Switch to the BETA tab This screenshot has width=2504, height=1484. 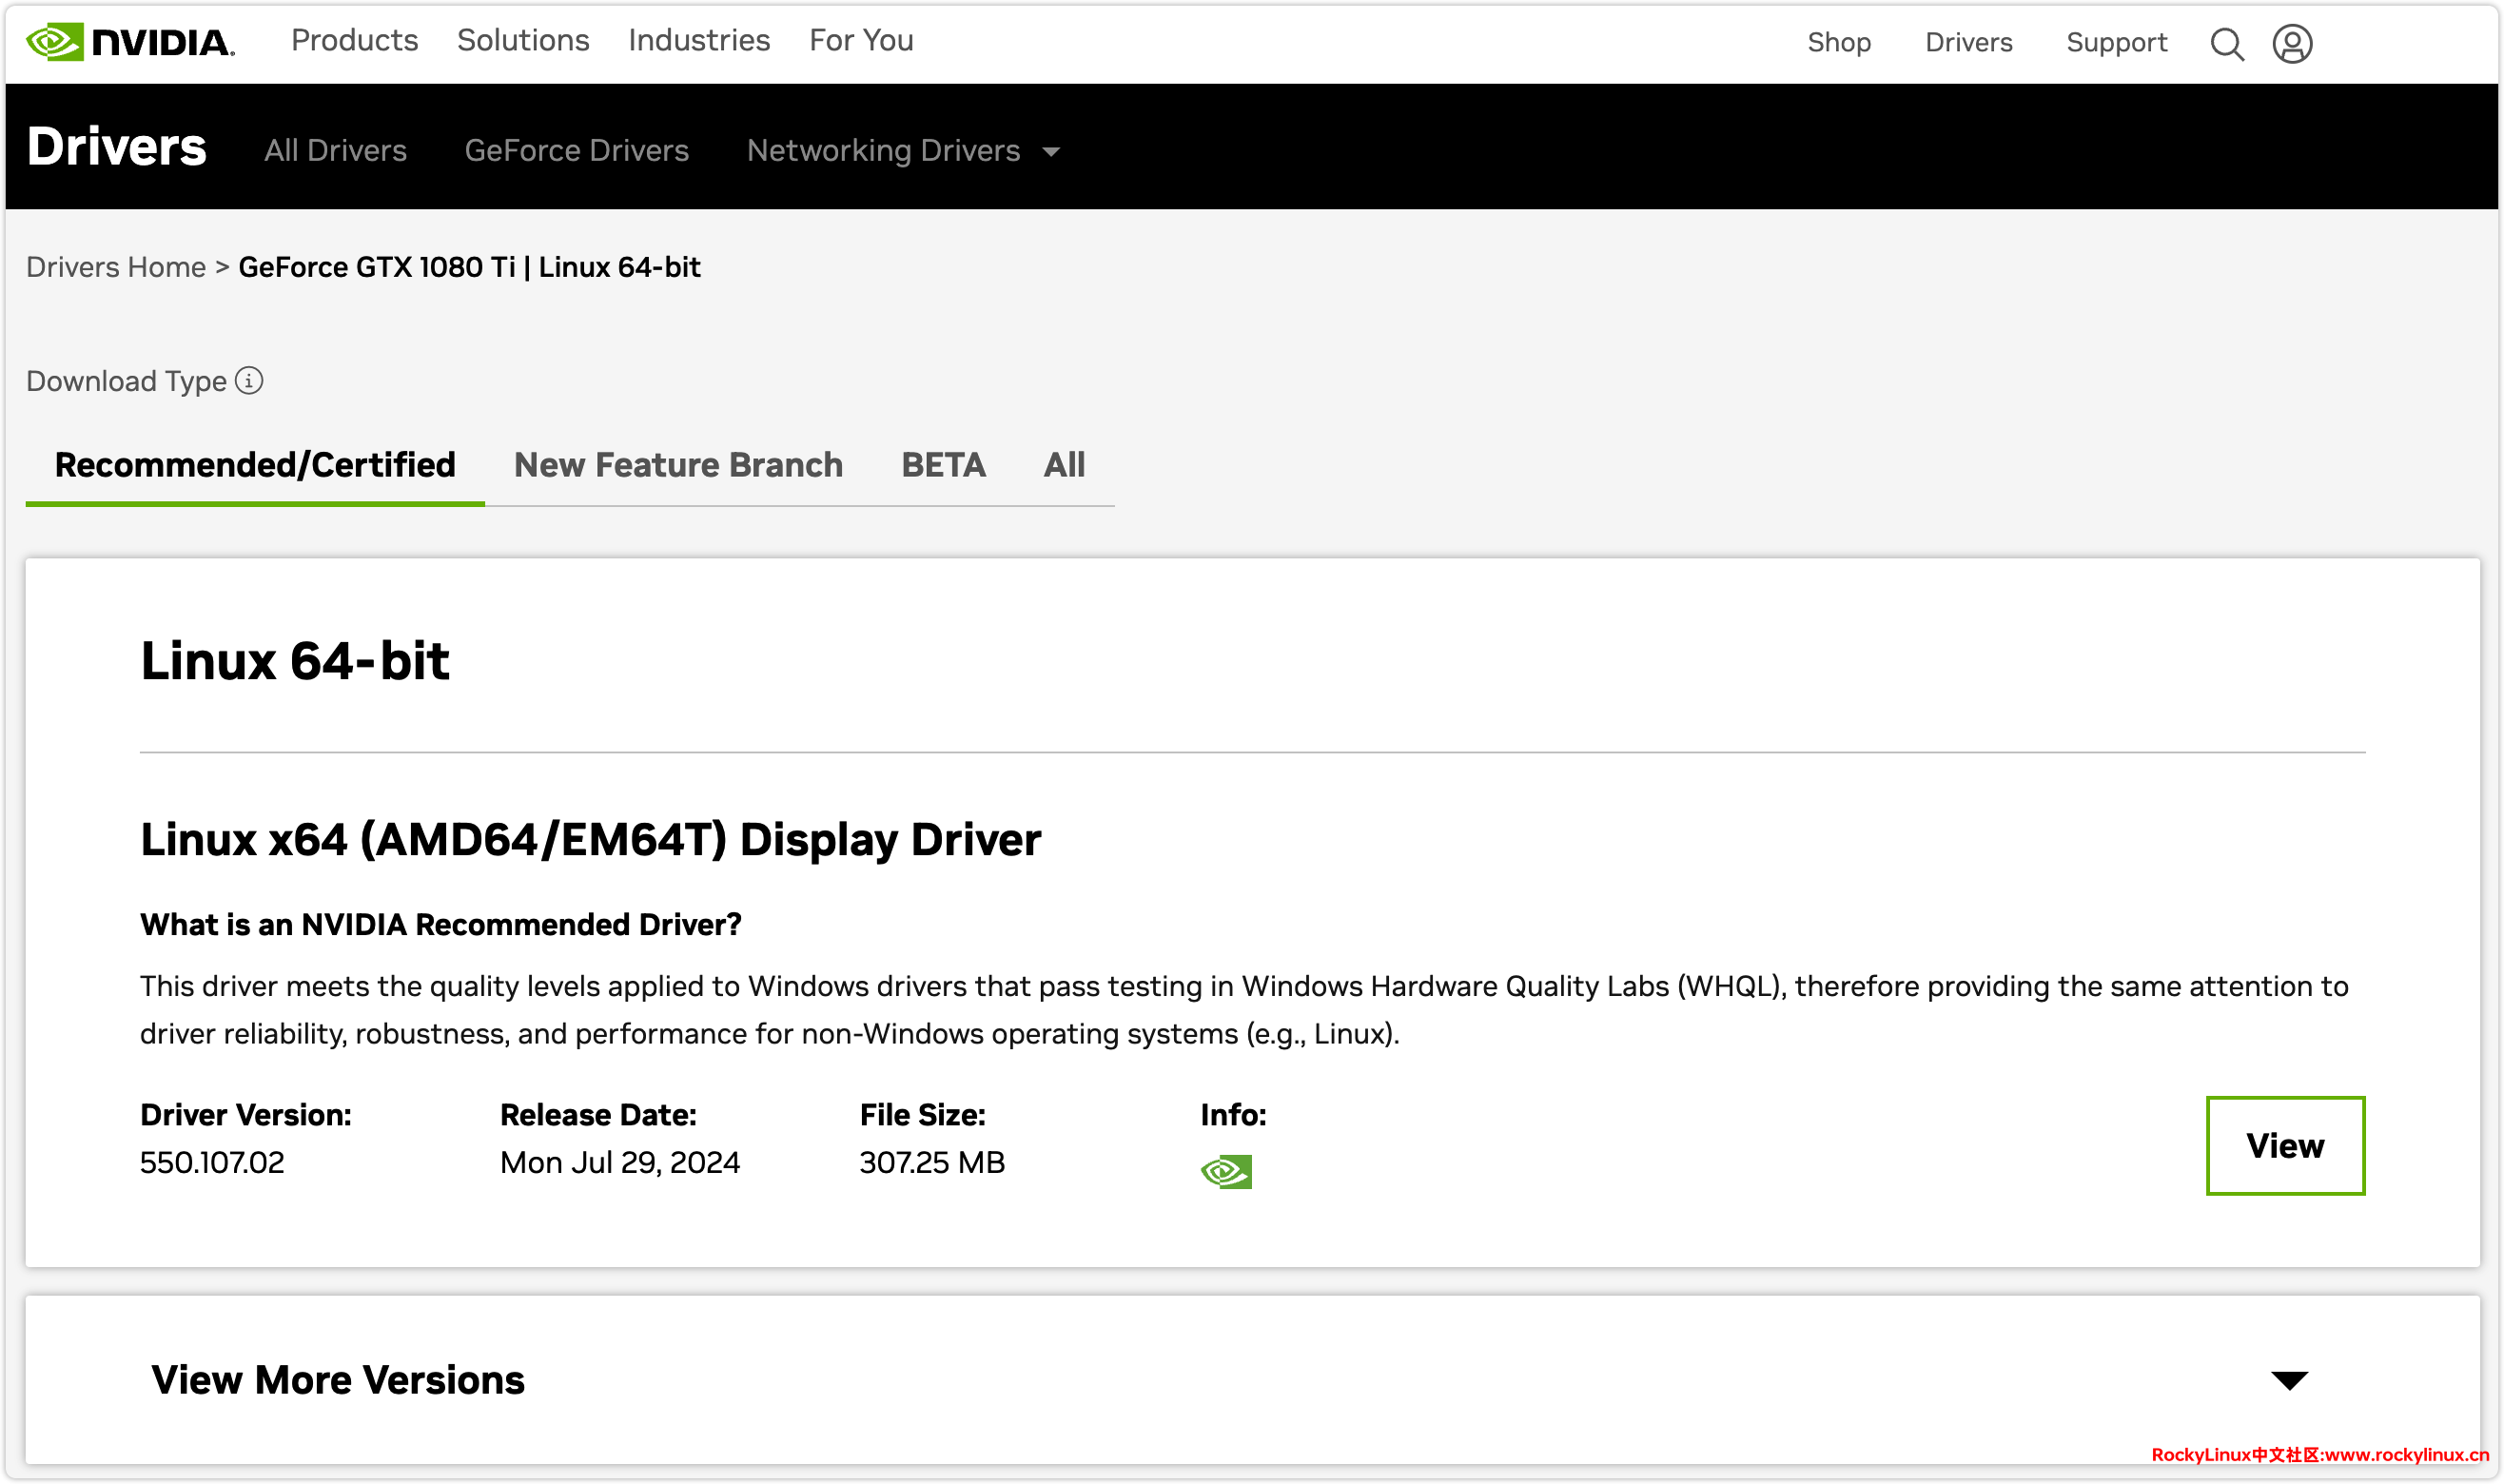pos(943,465)
